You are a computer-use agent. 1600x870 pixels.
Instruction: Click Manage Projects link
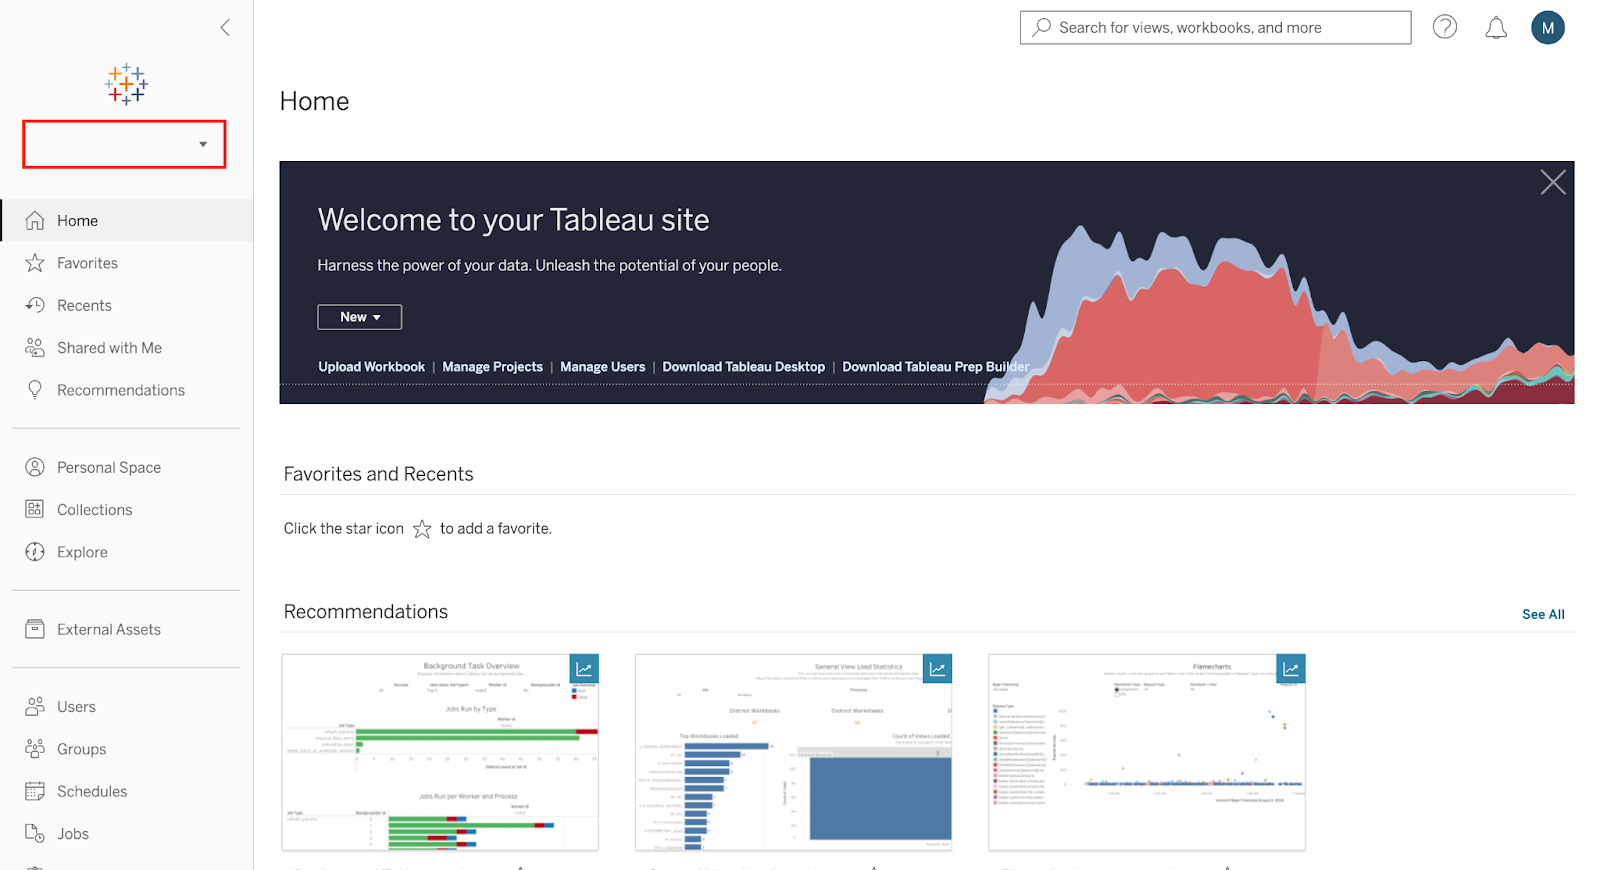(x=492, y=367)
